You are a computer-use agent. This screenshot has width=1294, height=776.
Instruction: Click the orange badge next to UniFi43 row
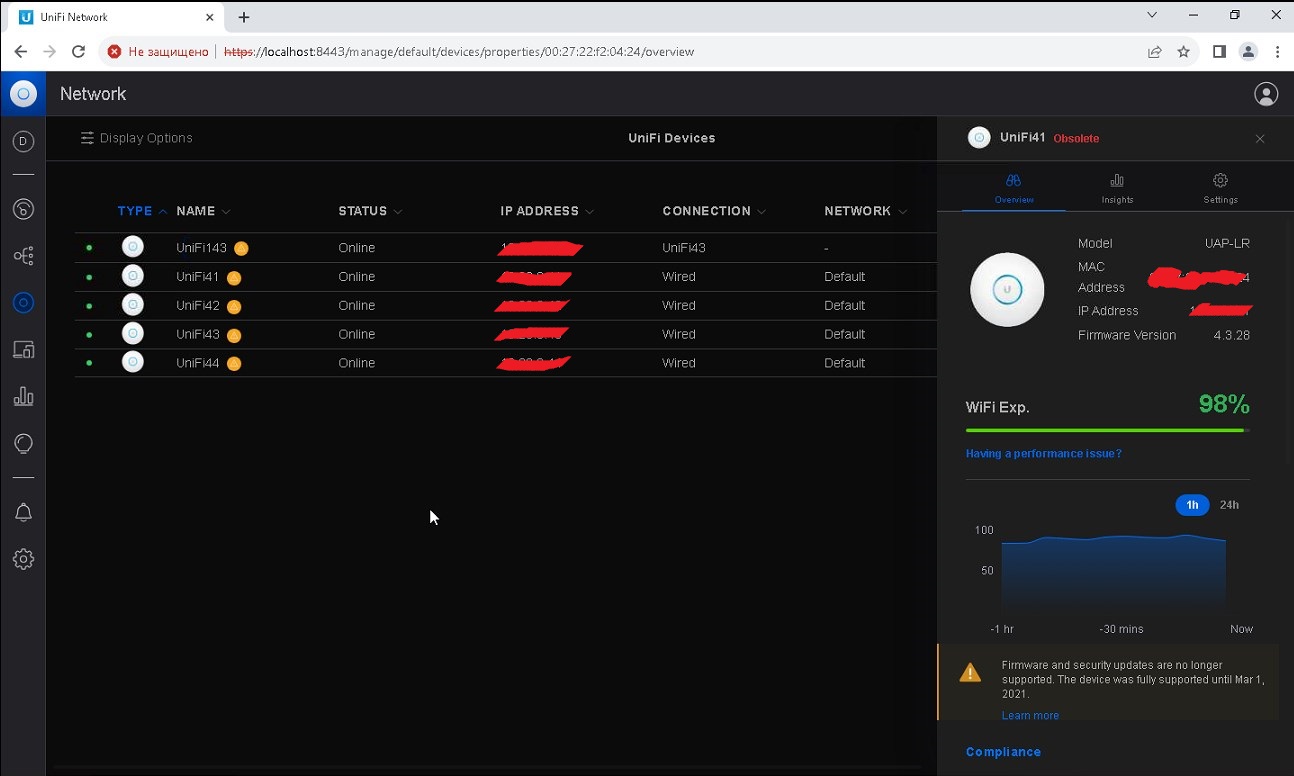click(x=233, y=335)
